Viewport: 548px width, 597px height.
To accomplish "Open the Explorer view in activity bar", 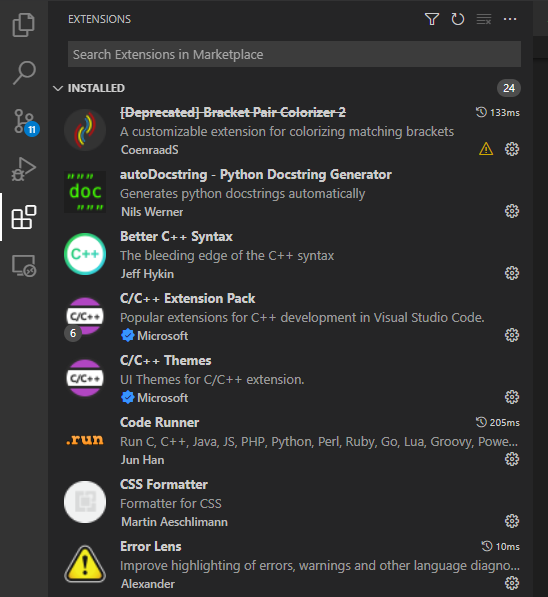I will (x=24, y=25).
